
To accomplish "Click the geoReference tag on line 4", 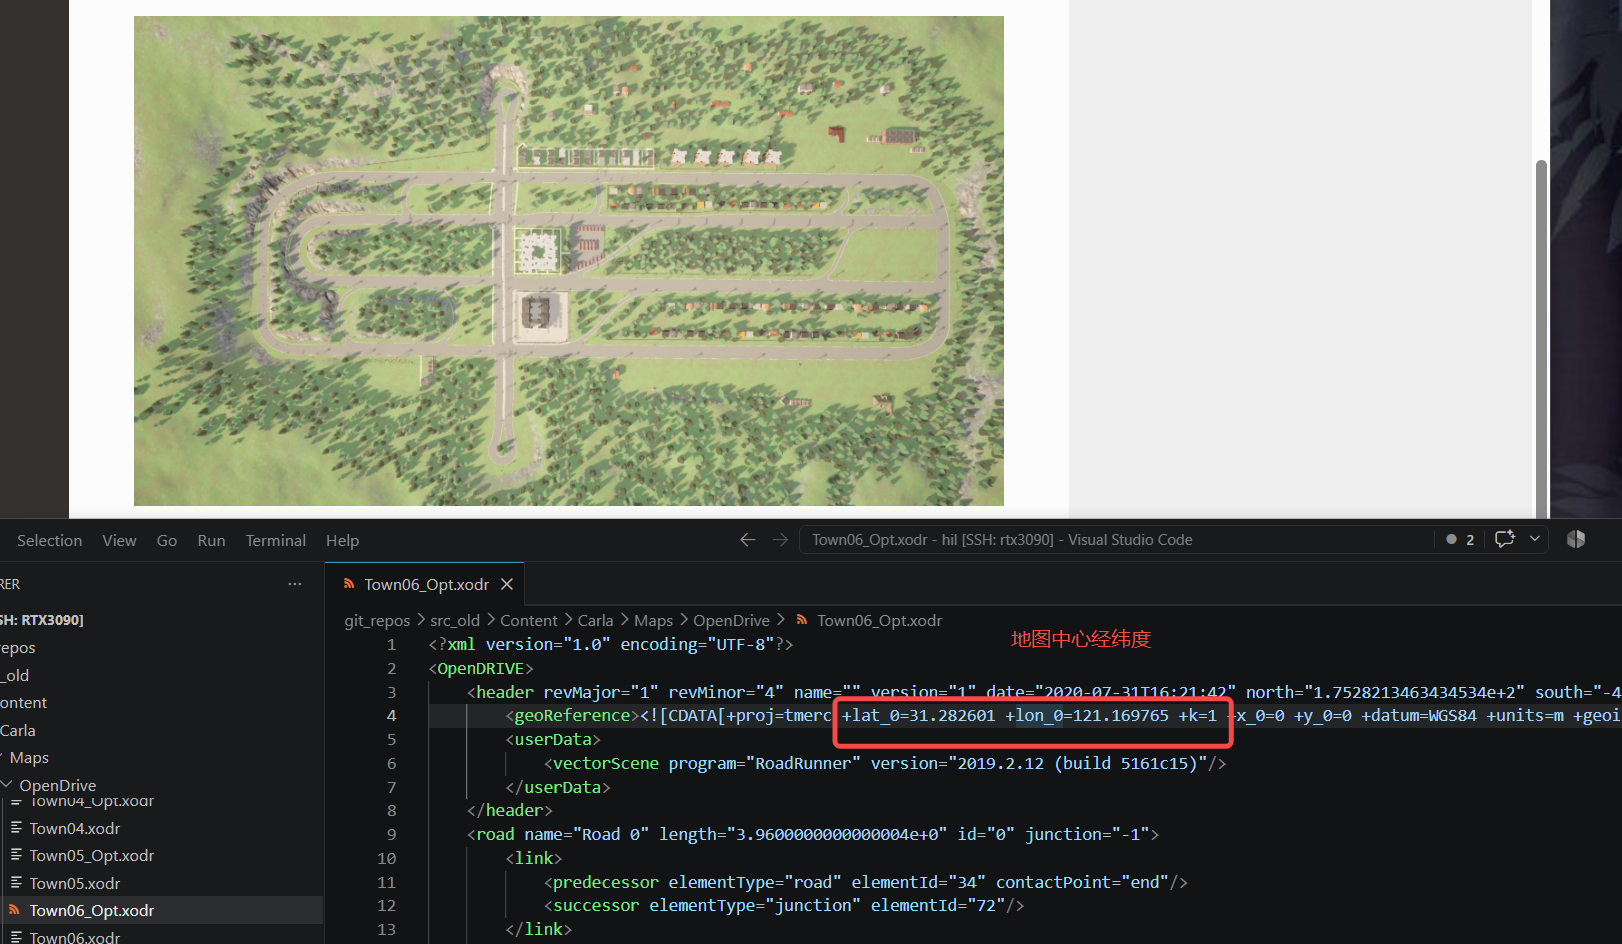I will (572, 715).
